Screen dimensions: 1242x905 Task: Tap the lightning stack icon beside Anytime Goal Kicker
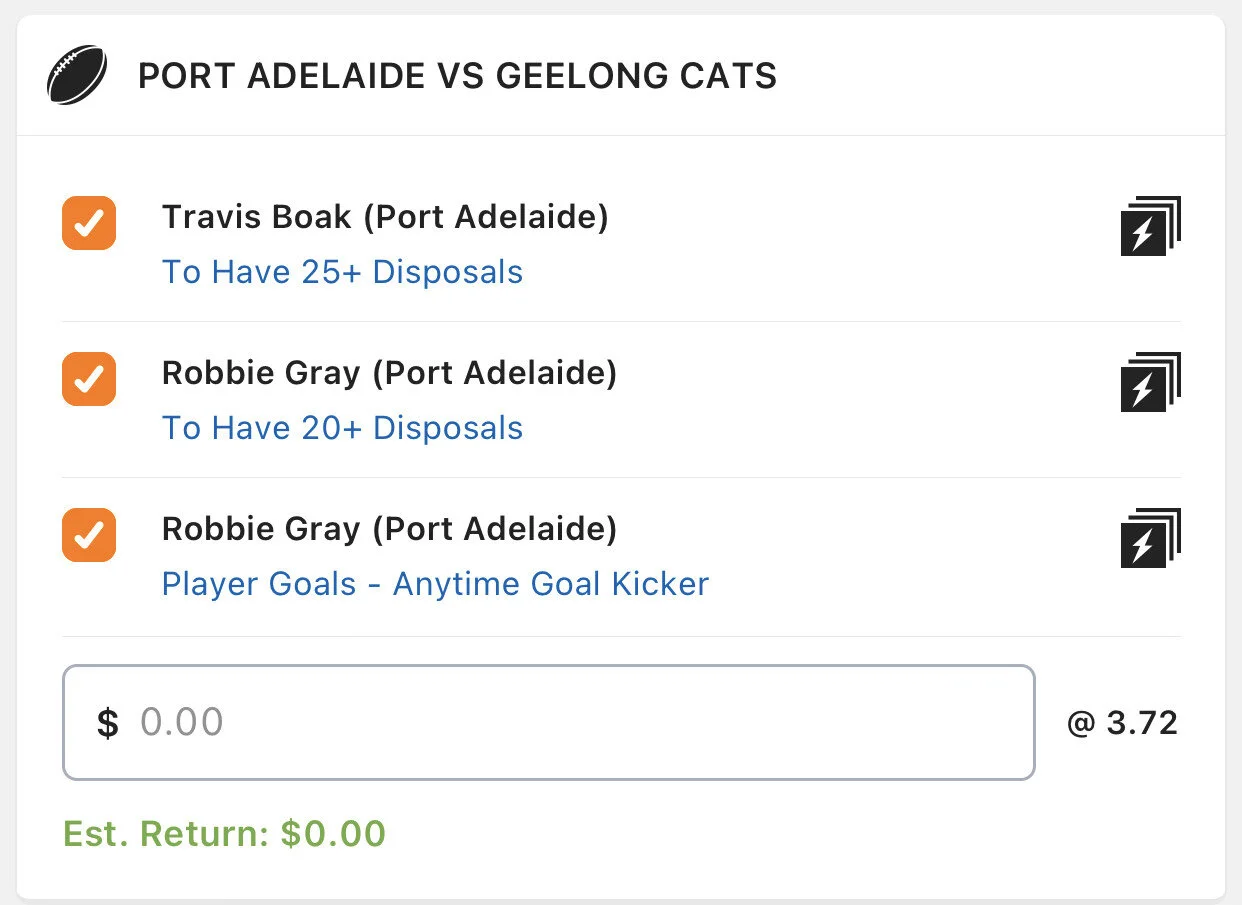point(1150,538)
